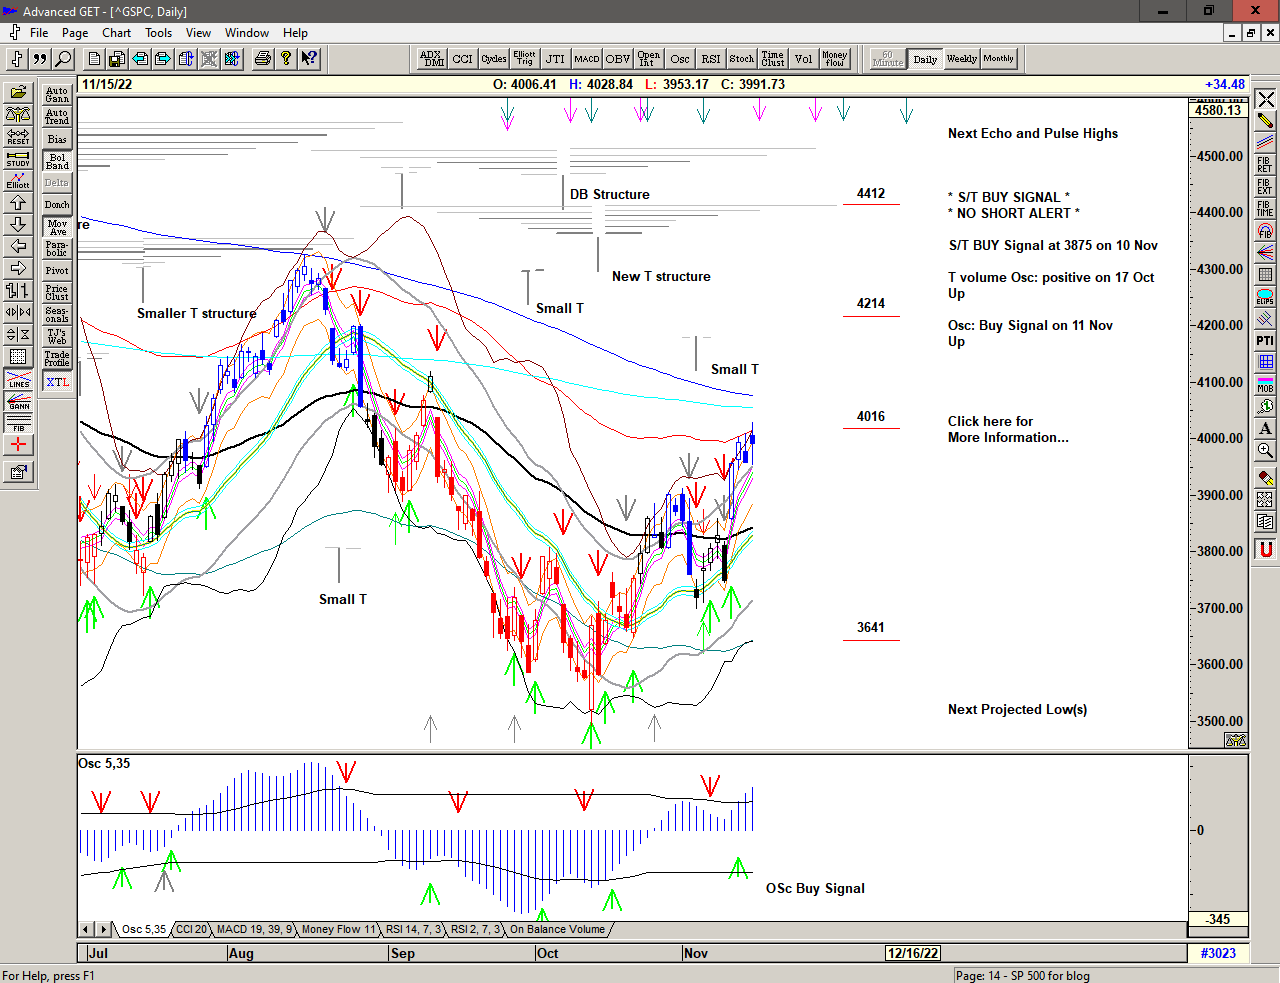Select the Gann lines drawing tool
This screenshot has height=983, width=1280.
tap(18, 402)
